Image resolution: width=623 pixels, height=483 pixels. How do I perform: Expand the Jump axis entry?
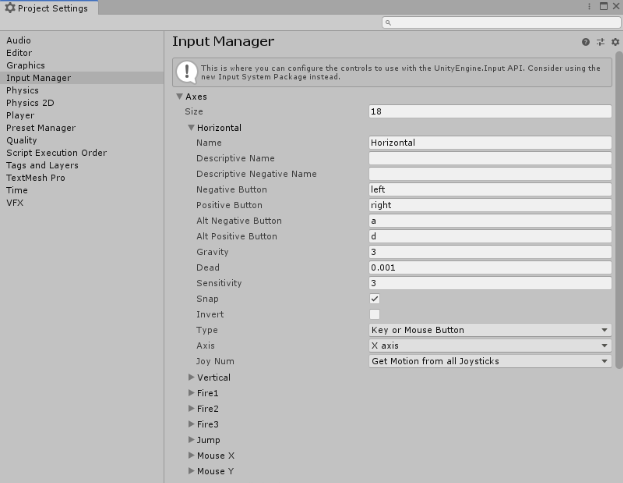click(x=191, y=440)
